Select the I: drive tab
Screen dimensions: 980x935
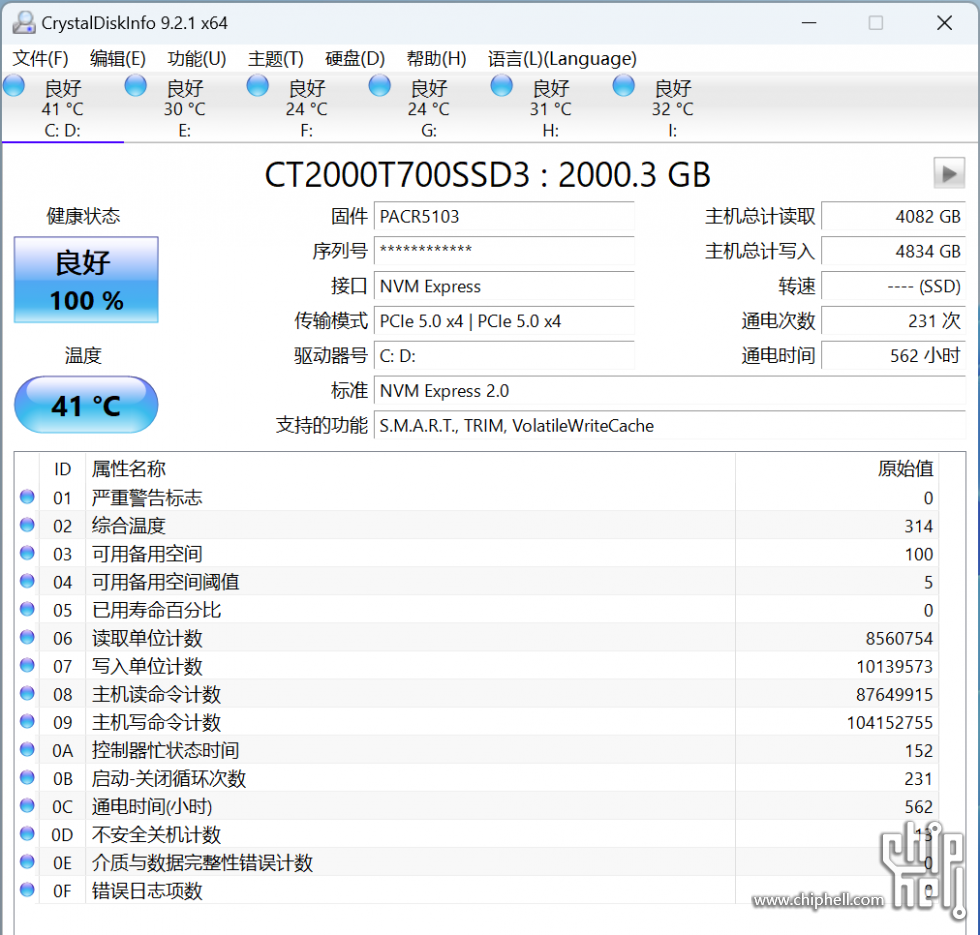672,108
